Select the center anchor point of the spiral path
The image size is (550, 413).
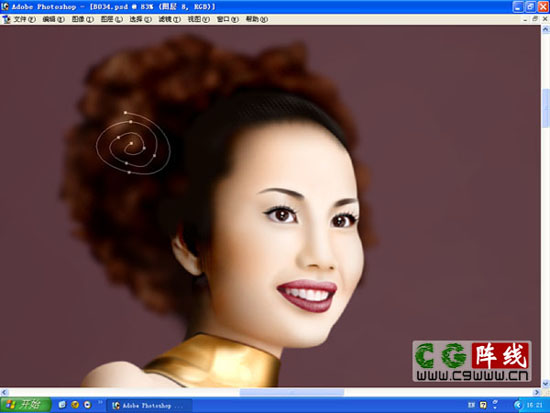click(x=131, y=143)
